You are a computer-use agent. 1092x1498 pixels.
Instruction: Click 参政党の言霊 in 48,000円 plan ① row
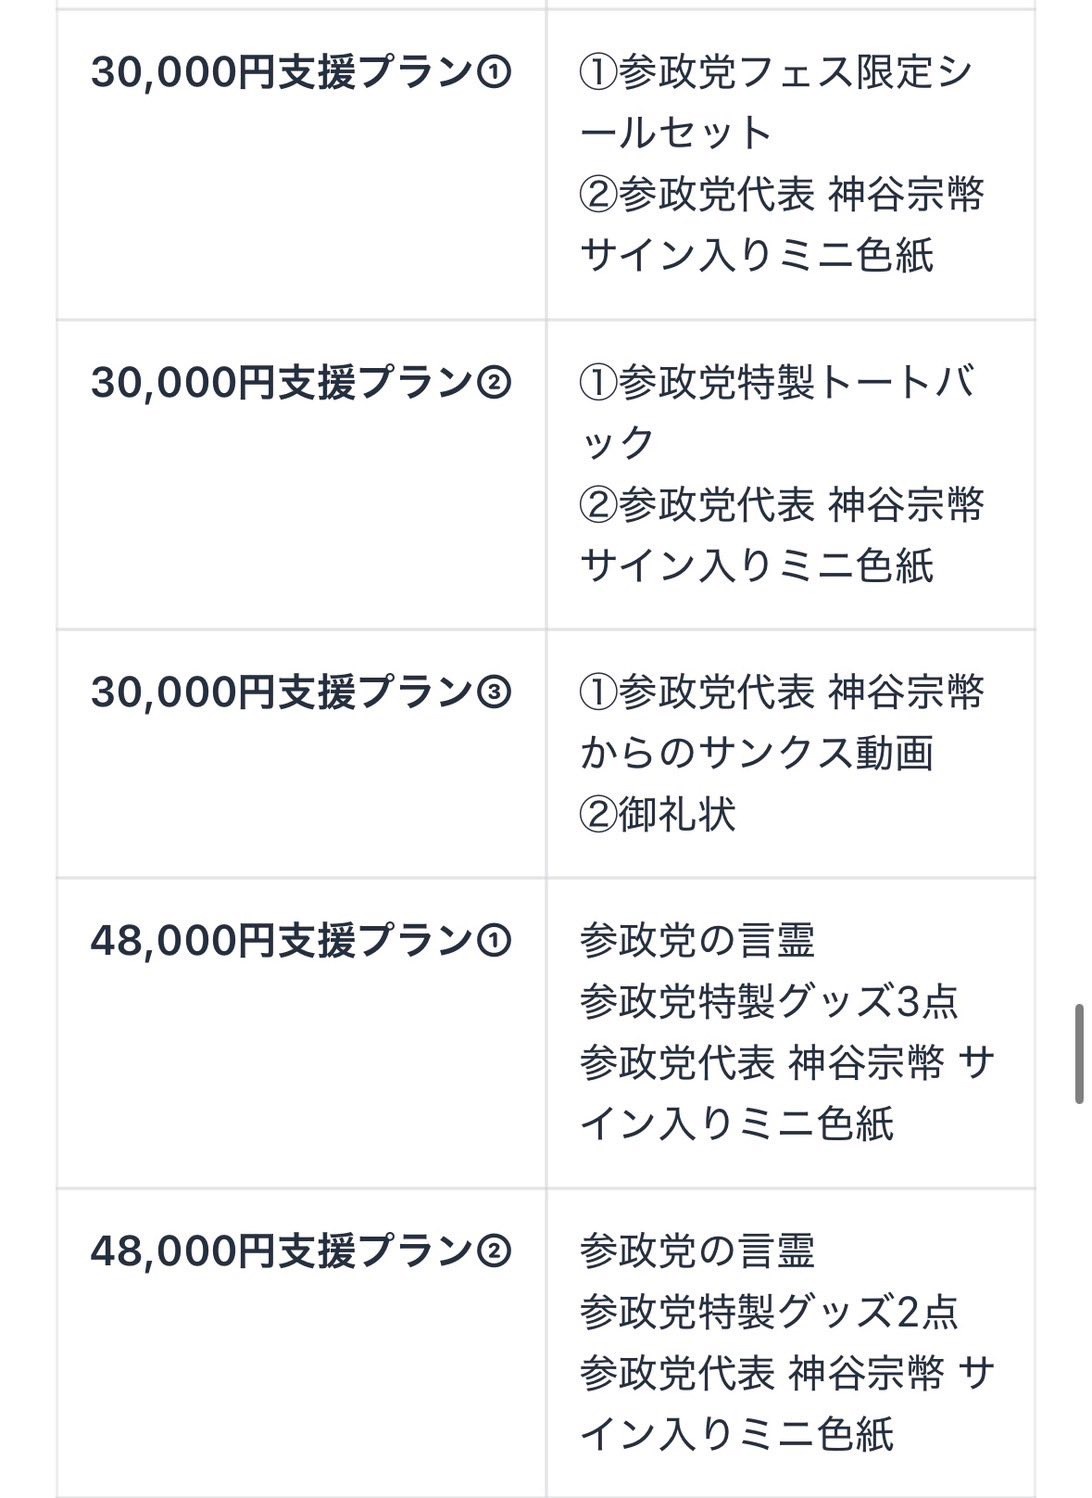point(697,941)
